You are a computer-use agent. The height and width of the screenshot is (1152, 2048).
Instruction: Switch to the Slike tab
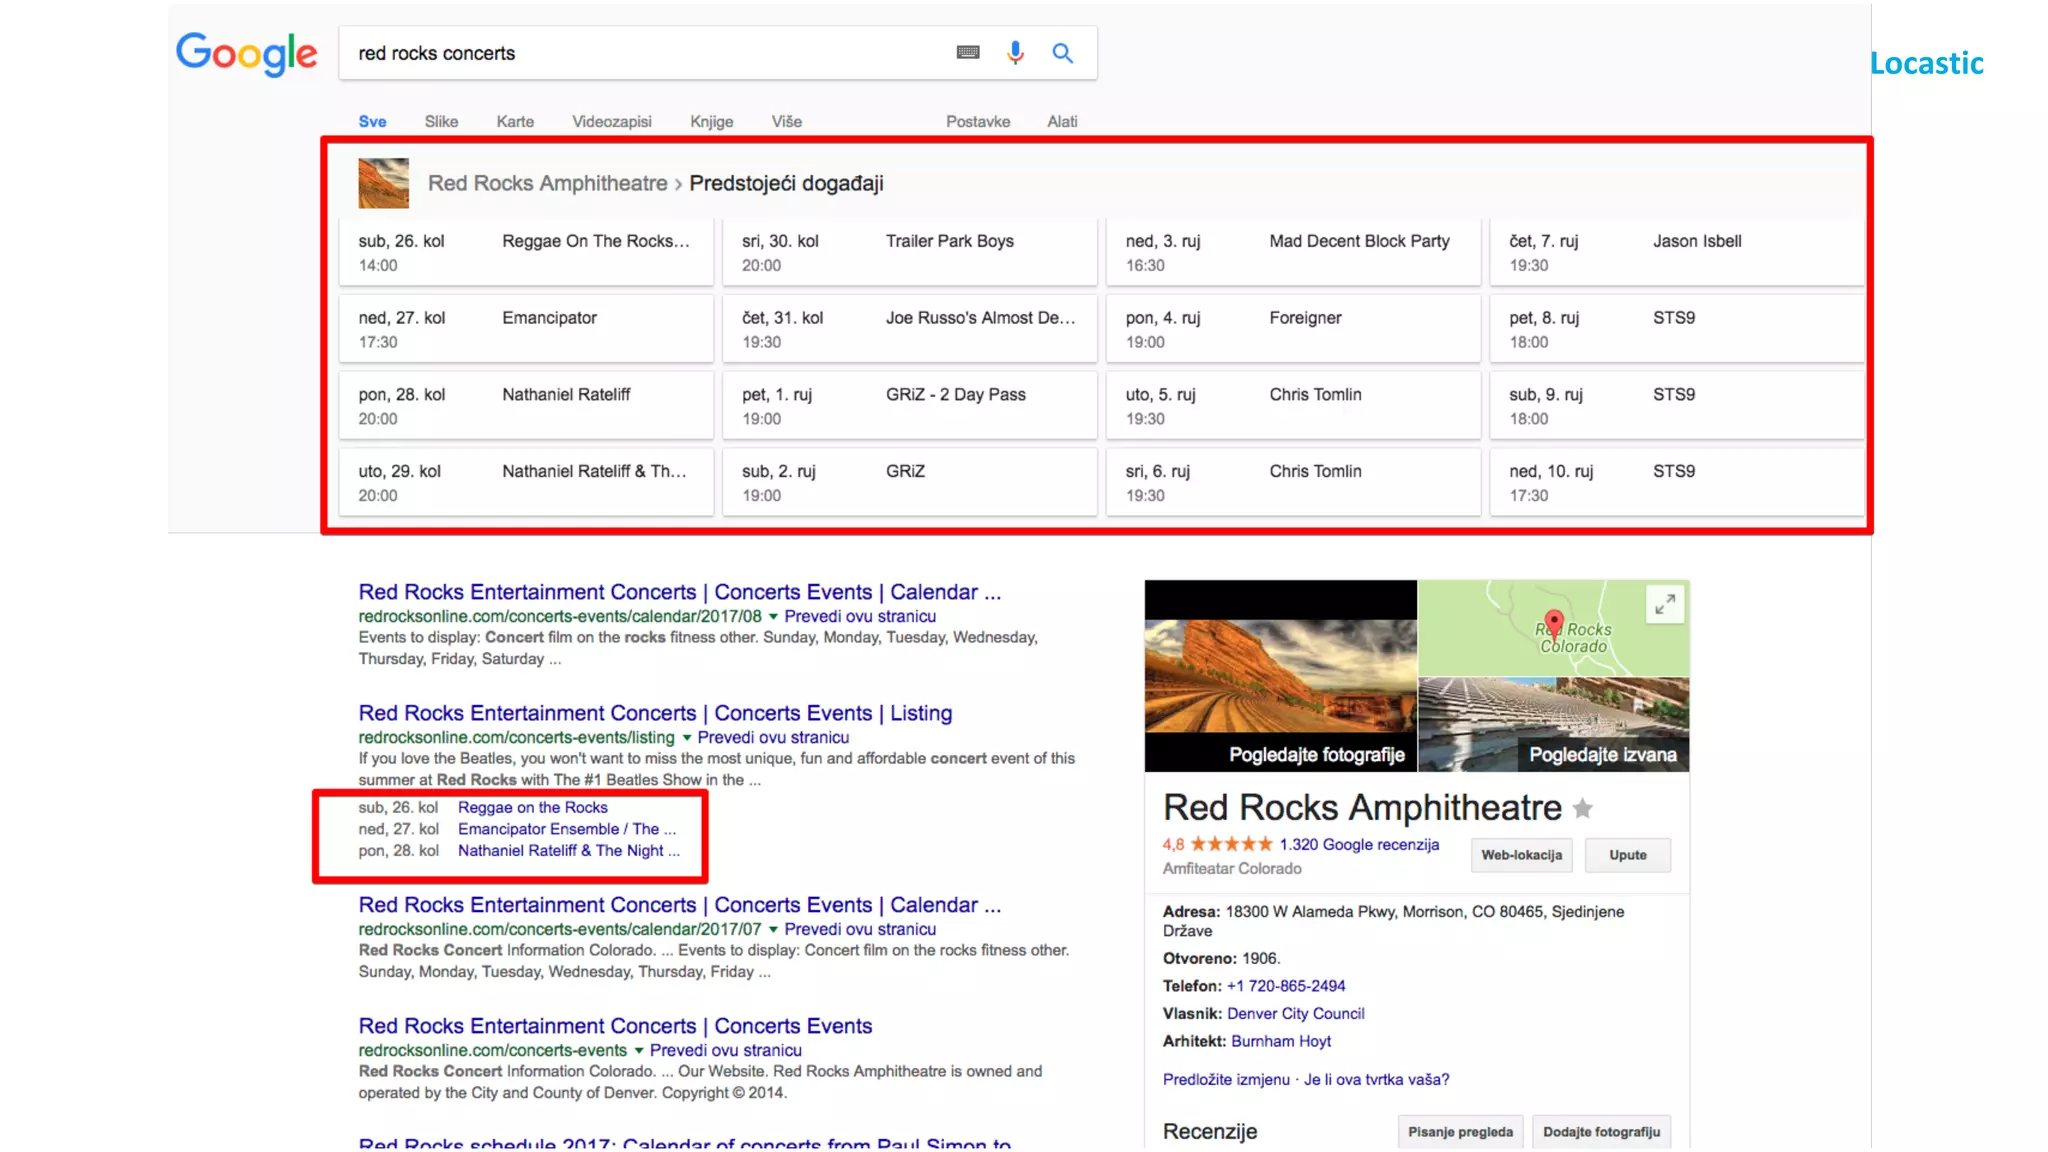441,121
